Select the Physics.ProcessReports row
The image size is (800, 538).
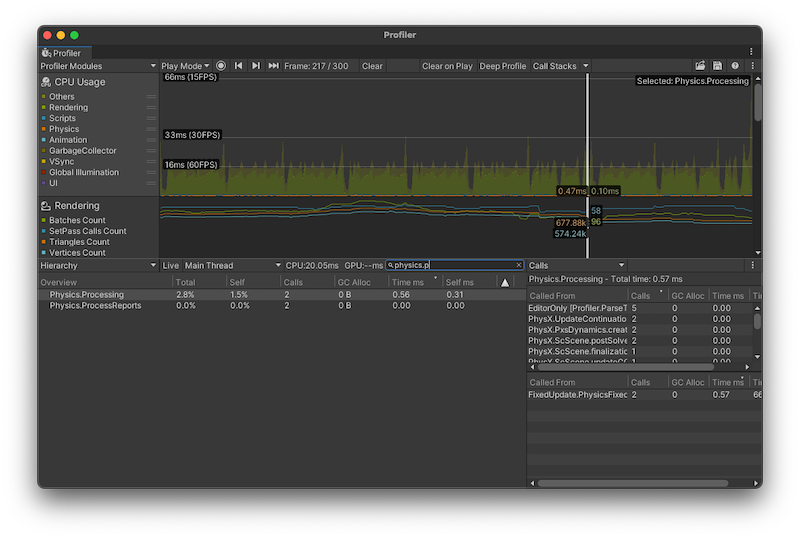coord(95,305)
